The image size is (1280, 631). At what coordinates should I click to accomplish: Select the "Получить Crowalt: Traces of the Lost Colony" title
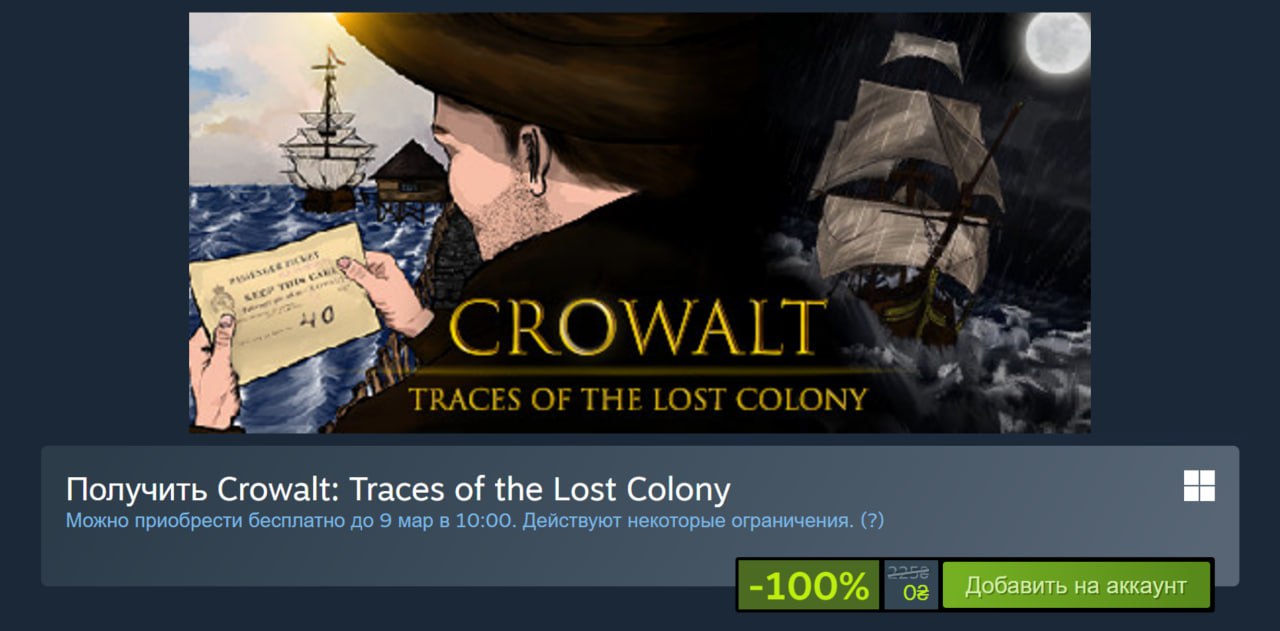tap(398, 490)
